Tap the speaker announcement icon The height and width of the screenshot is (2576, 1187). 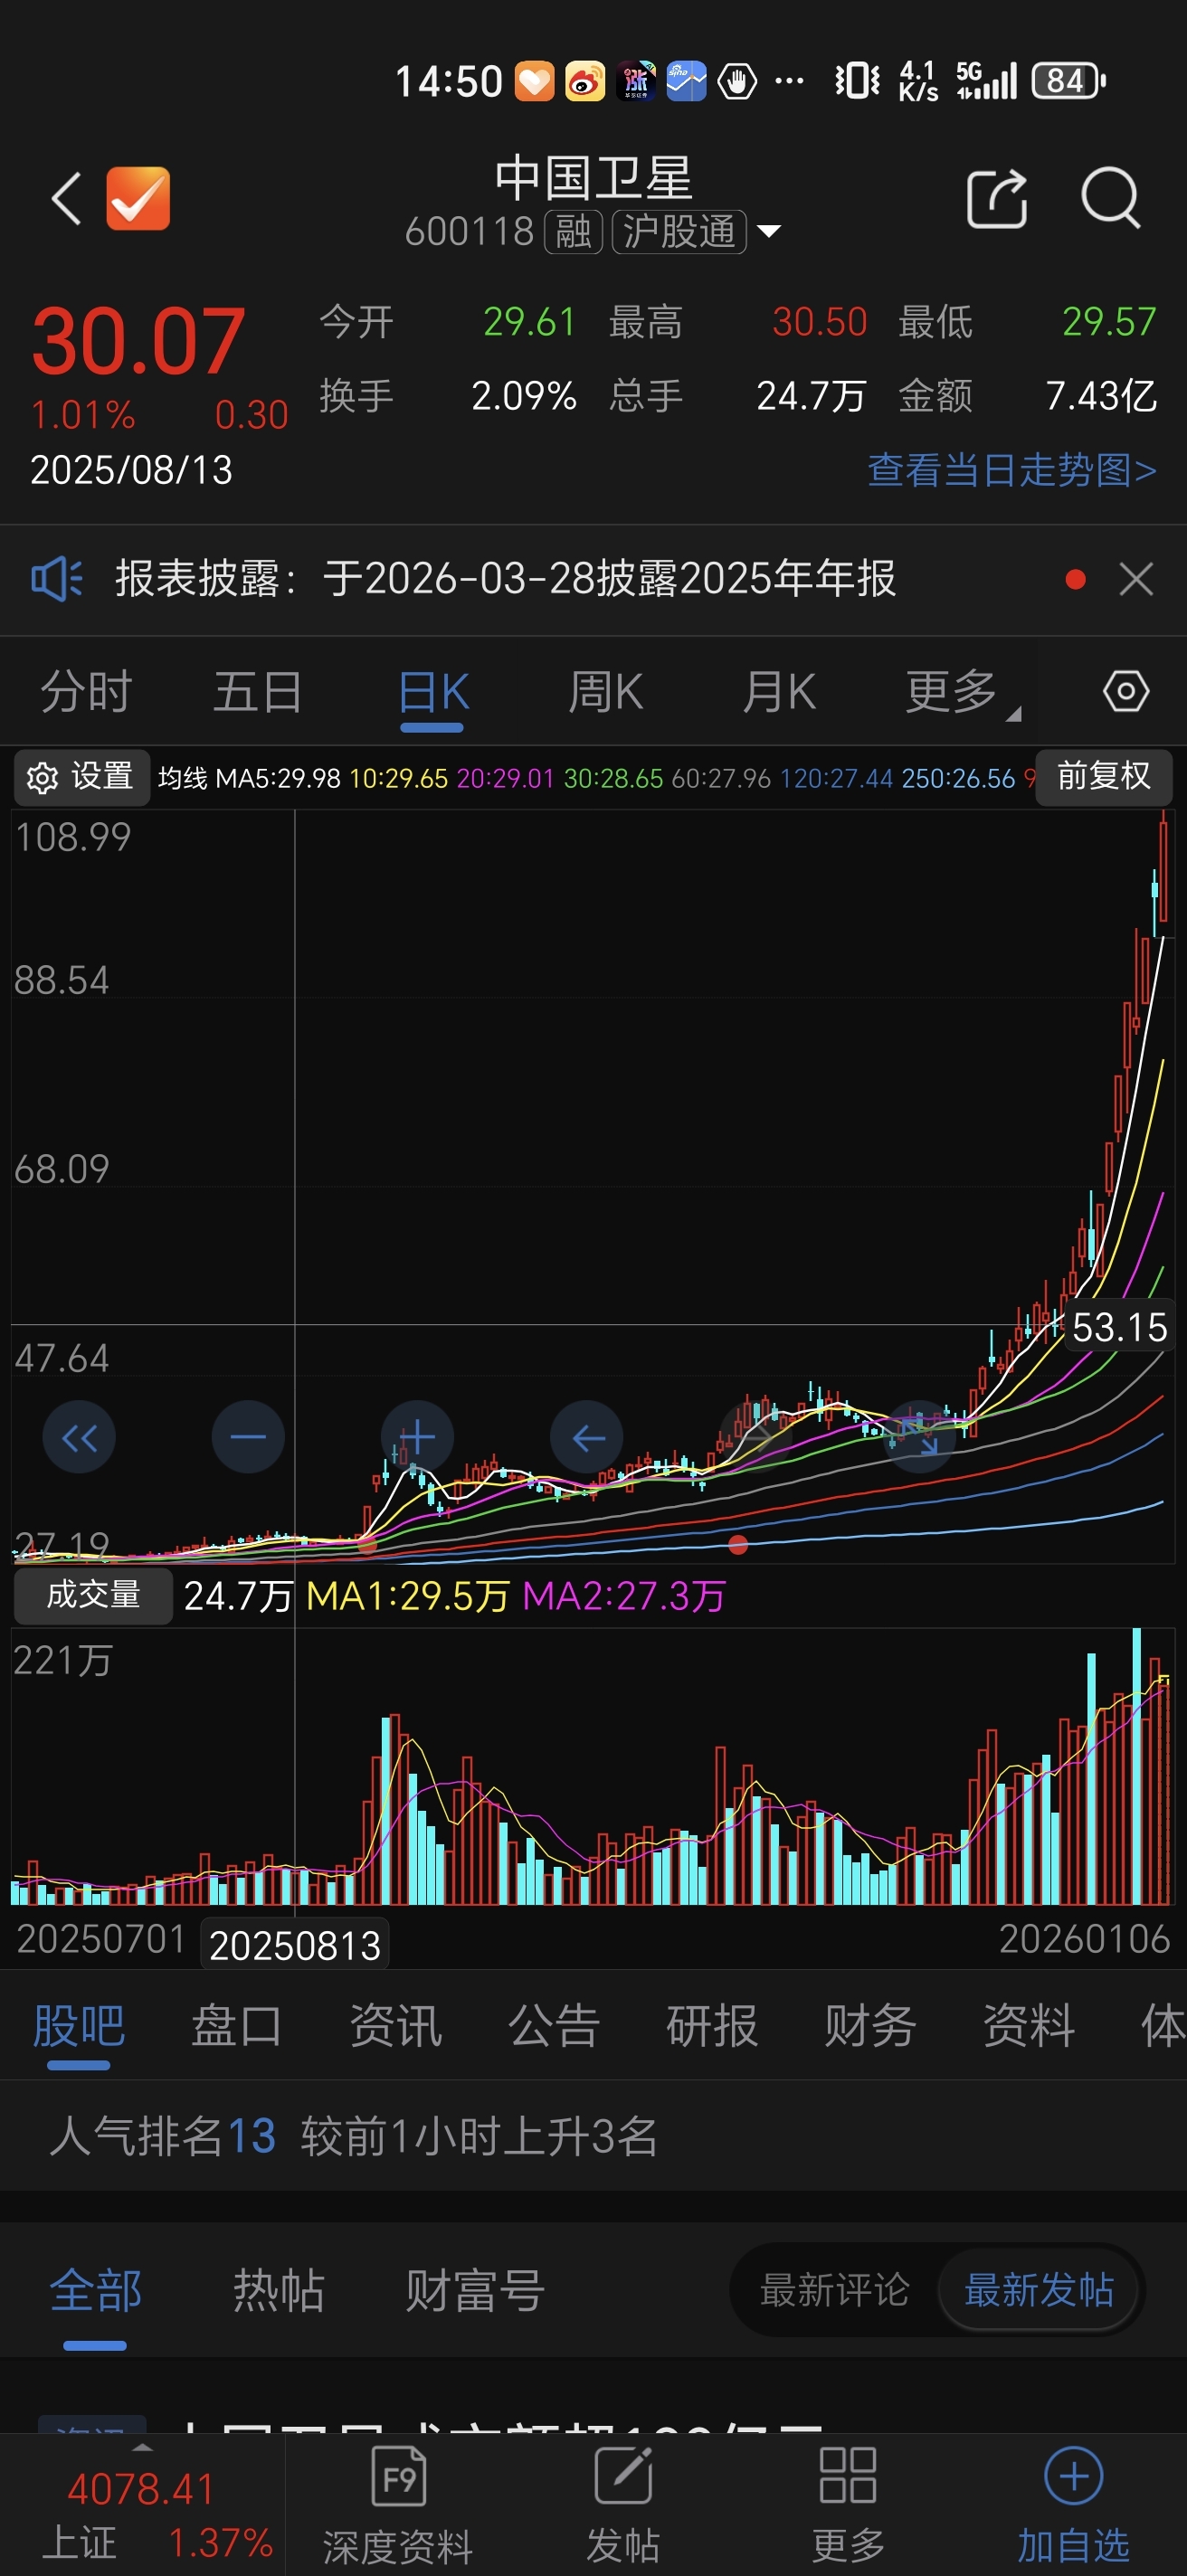(57, 579)
